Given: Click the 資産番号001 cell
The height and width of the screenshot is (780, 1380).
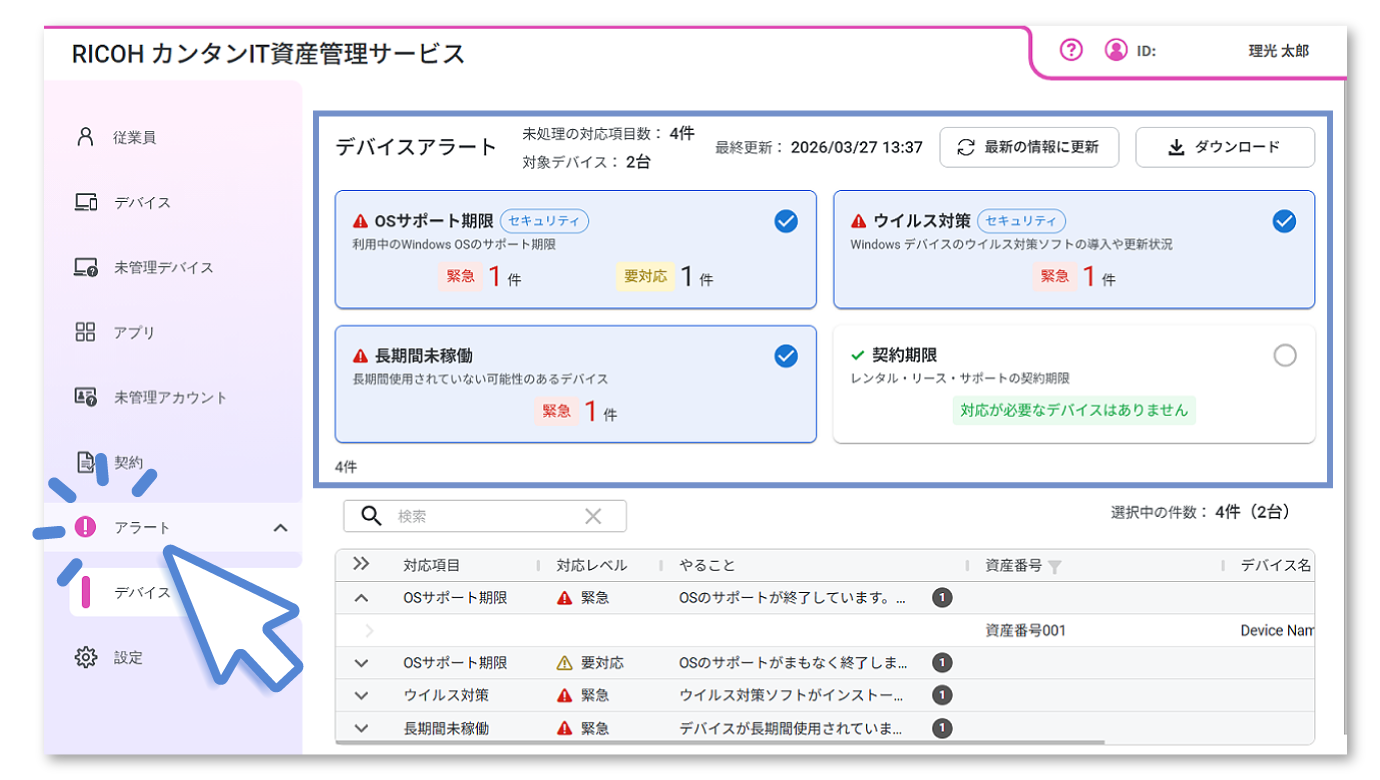Looking at the screenshot, I should click(x=1025, y=631).
